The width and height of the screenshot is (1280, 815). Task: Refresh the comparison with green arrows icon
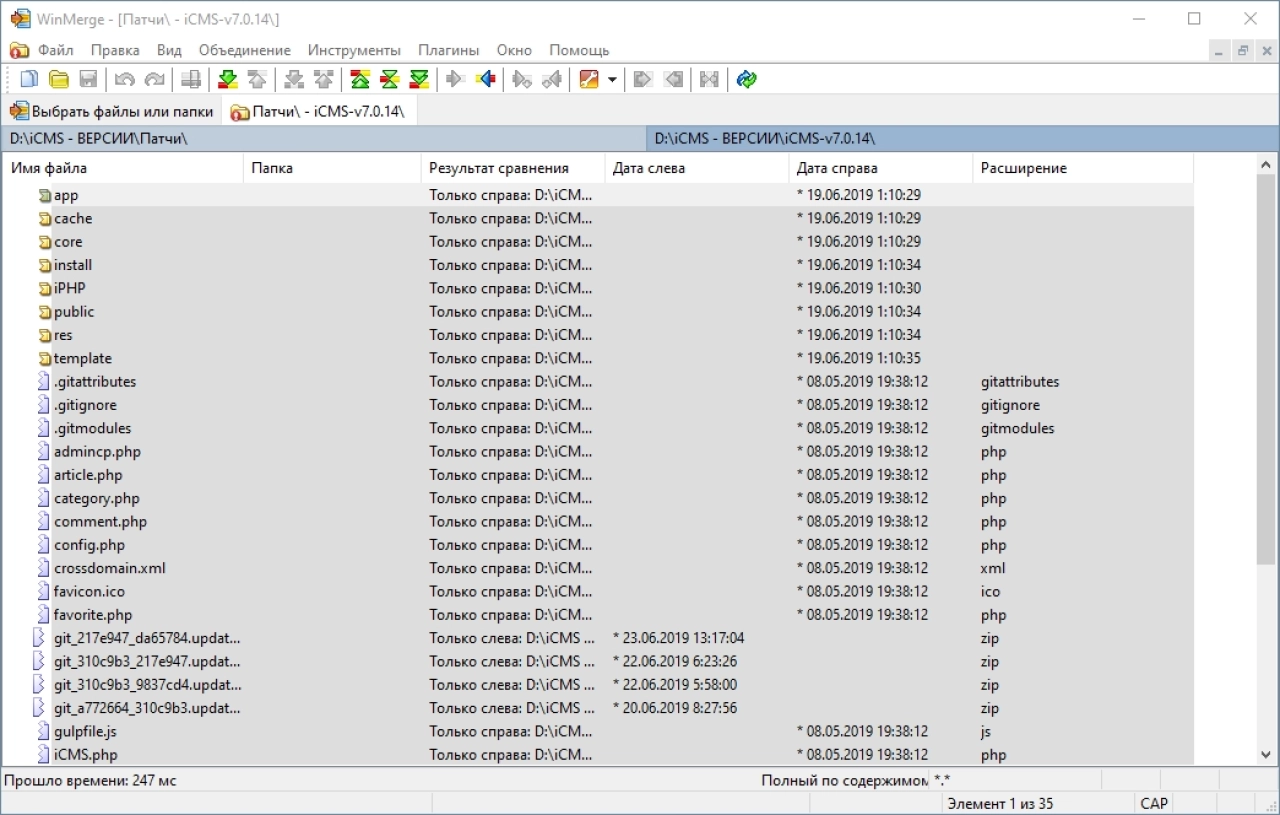(x=746, y=79)
